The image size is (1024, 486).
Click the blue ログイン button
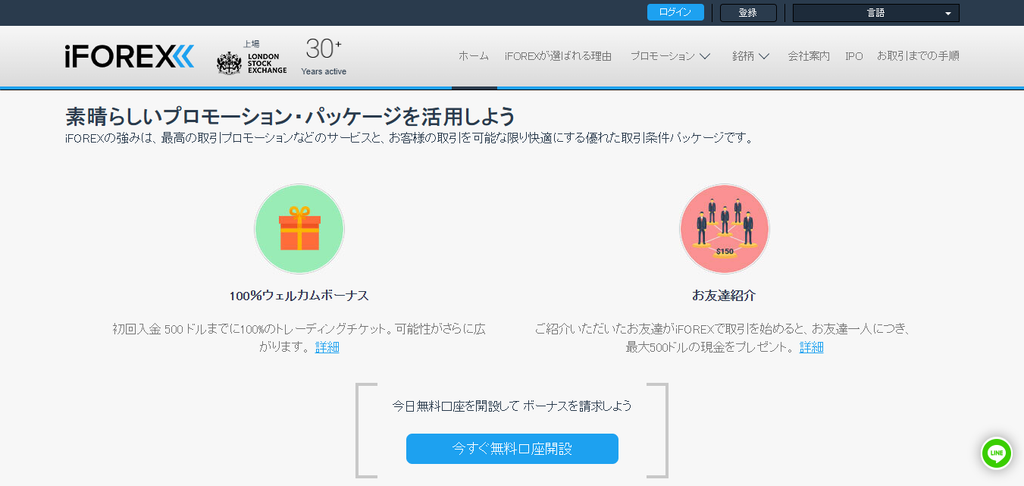click(675, 12)
